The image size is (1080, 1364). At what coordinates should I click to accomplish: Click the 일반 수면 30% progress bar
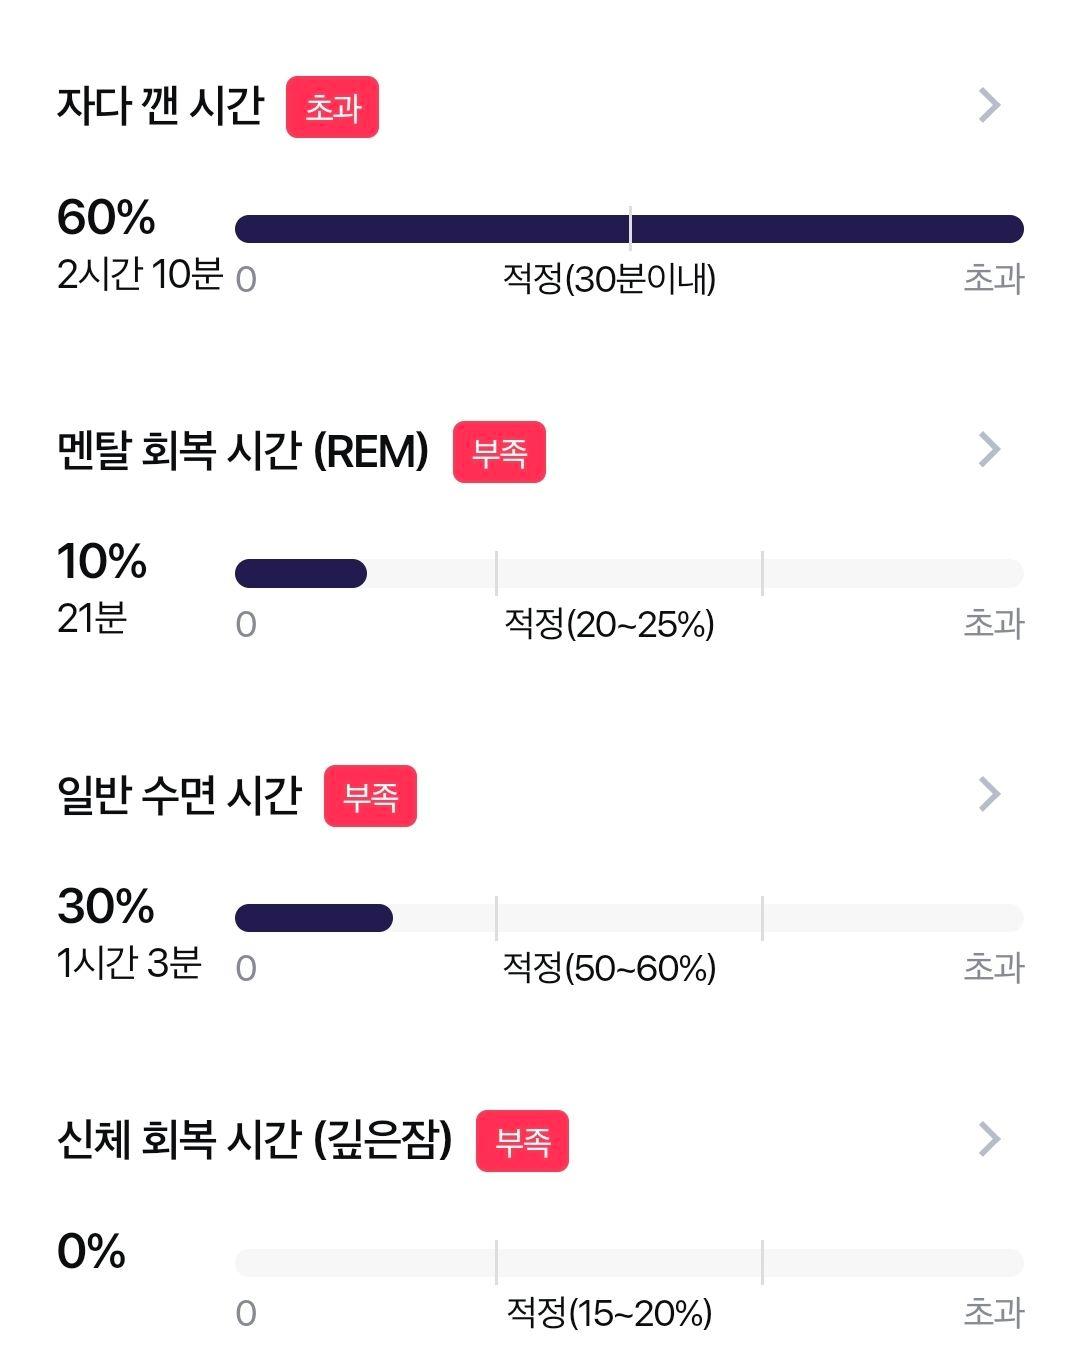[x=629, y=918]
